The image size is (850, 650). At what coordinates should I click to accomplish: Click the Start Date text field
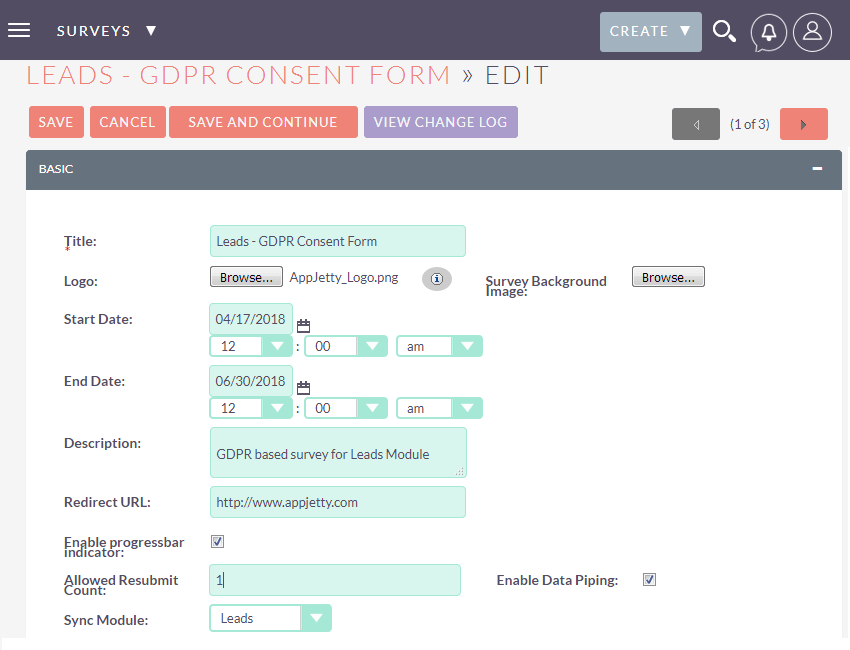pyautogui.click(x=251, y=319)
